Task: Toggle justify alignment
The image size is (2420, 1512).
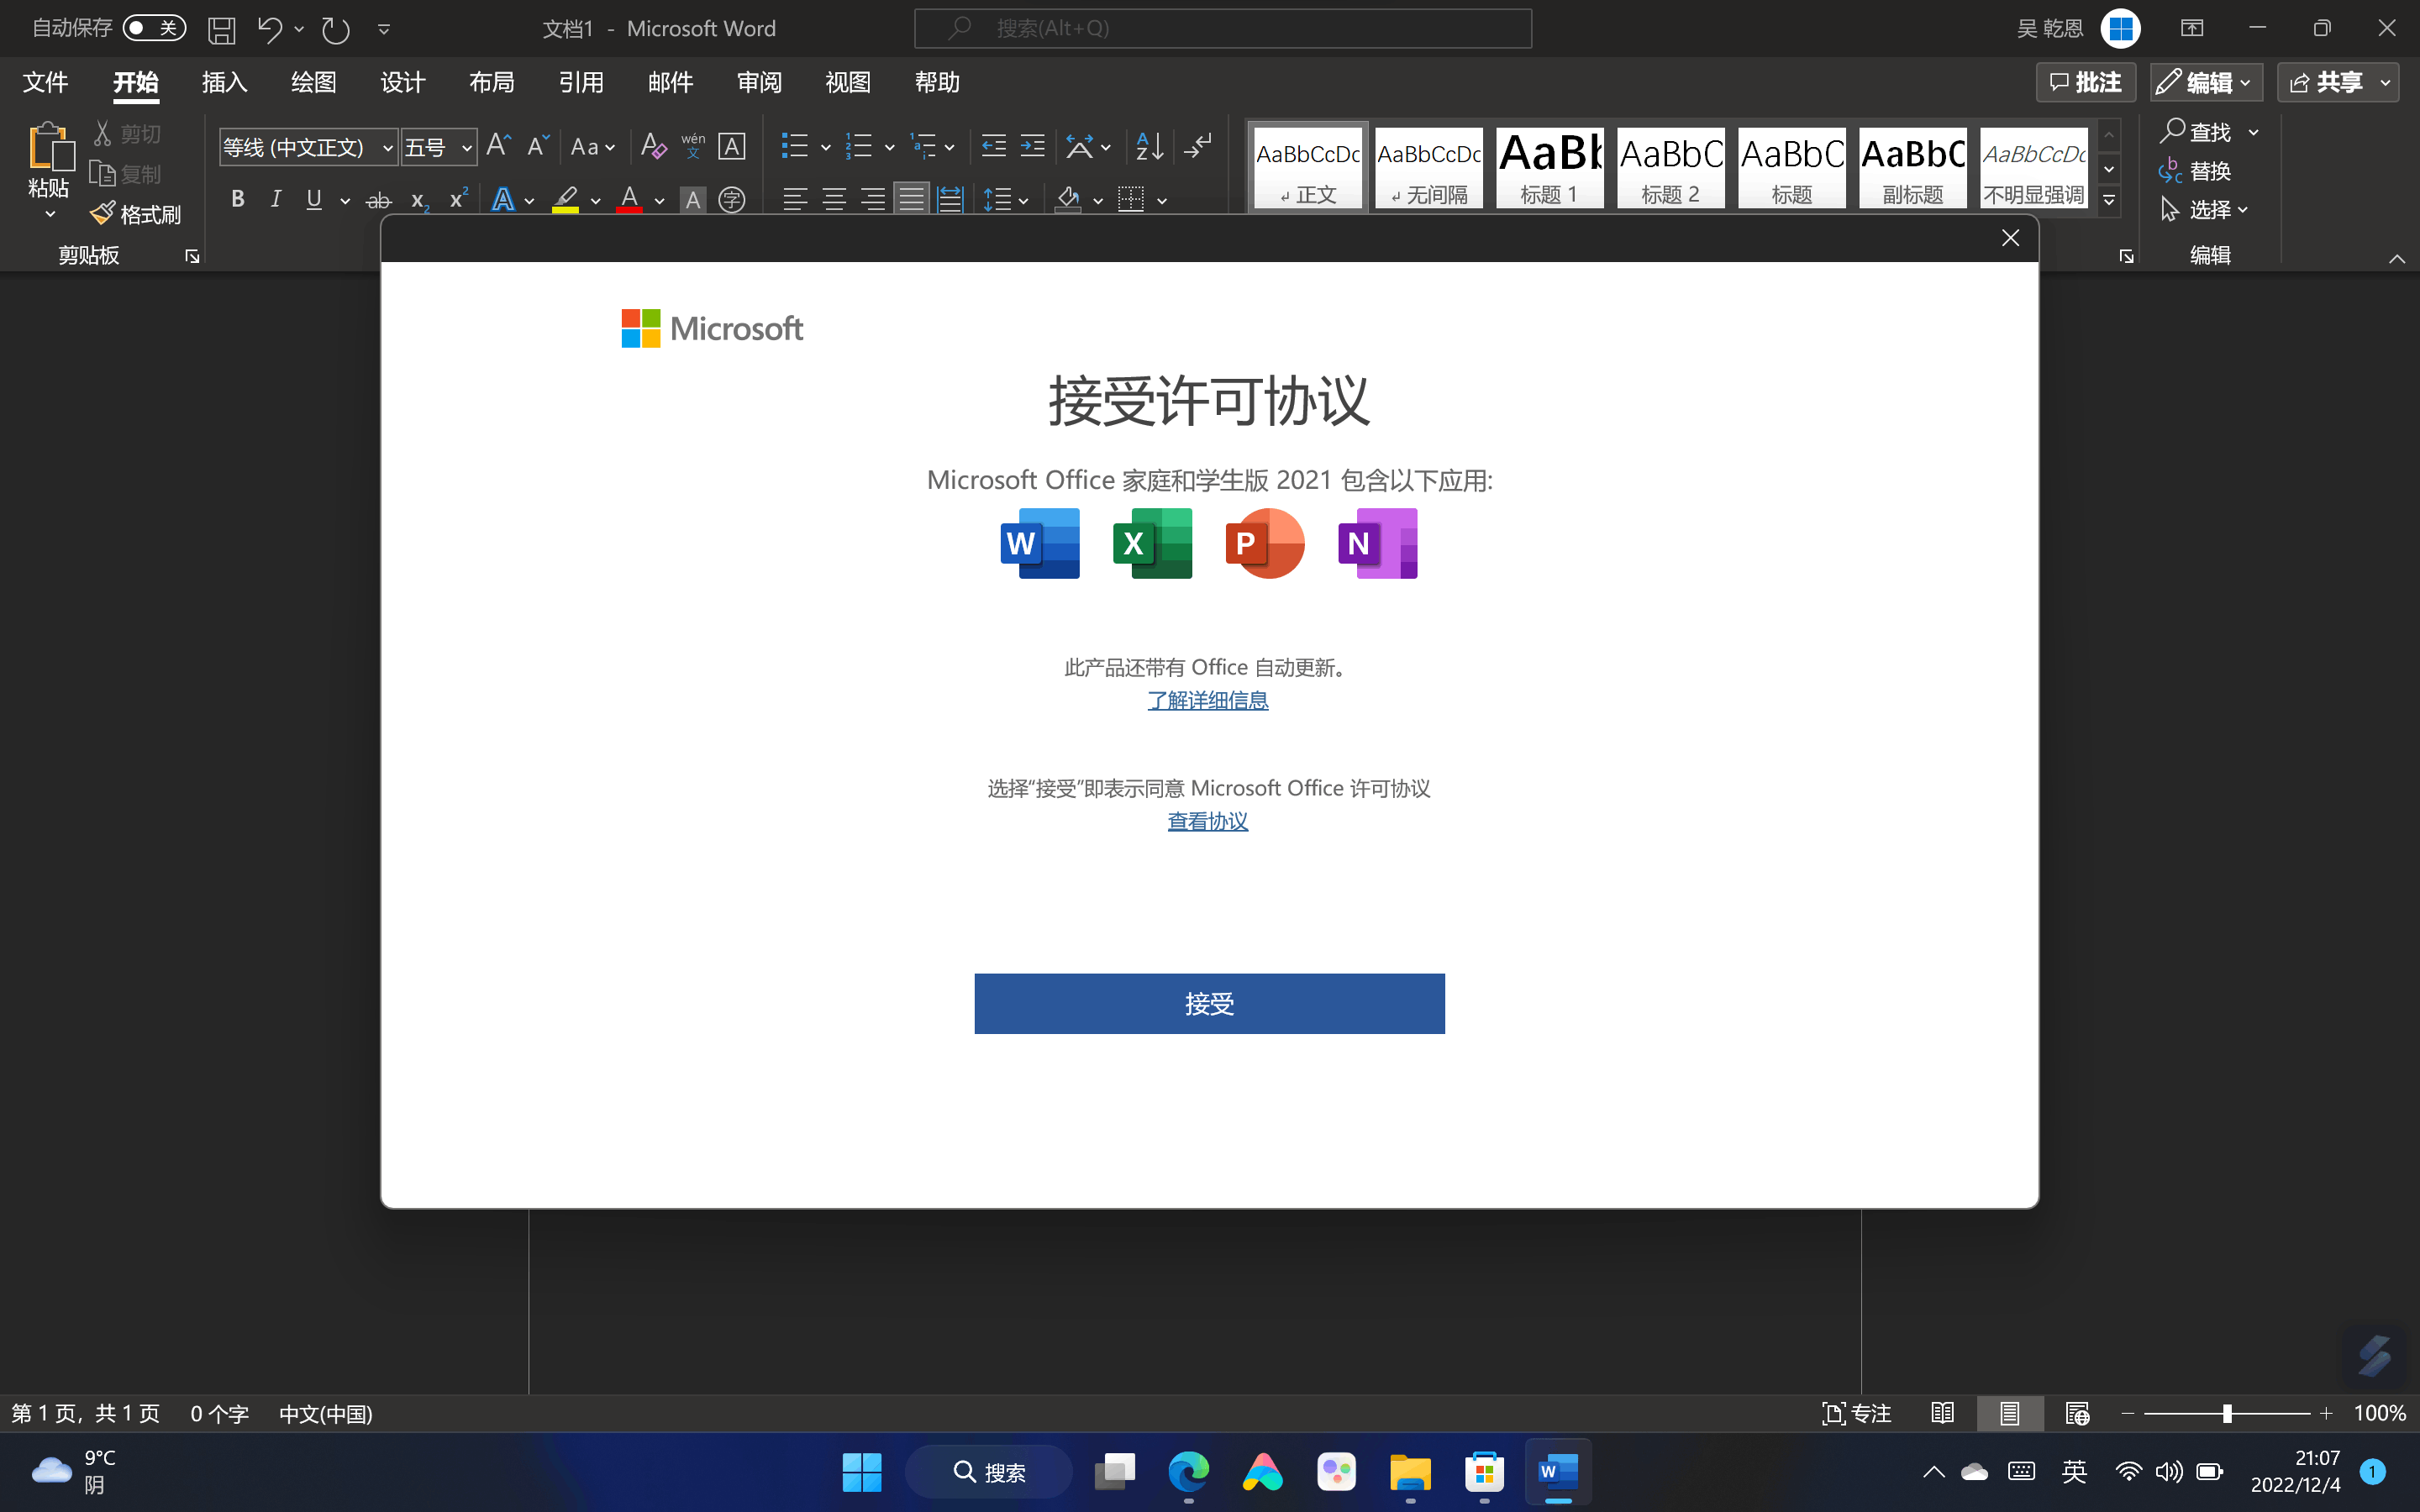Action: (911, 200)
